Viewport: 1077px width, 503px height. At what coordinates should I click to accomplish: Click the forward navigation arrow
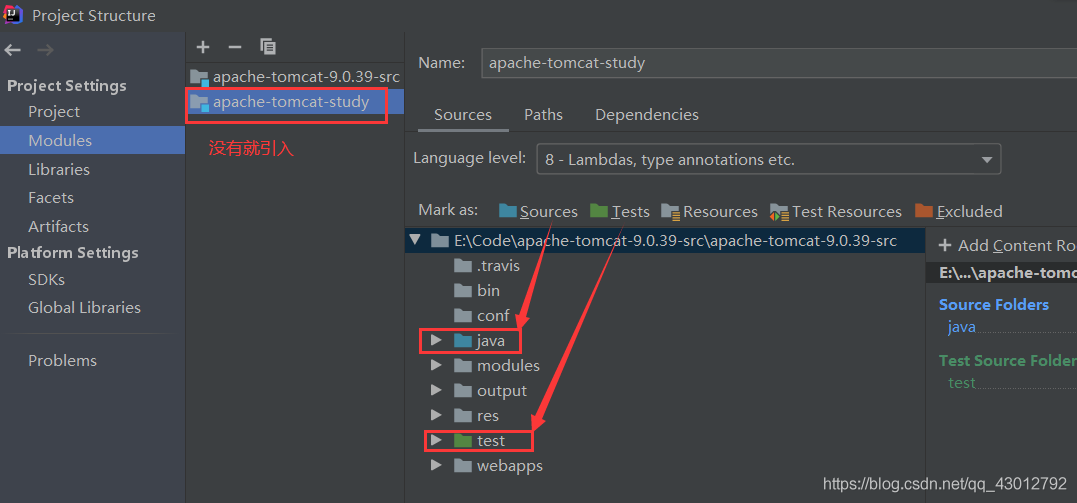tap(45, 50)
